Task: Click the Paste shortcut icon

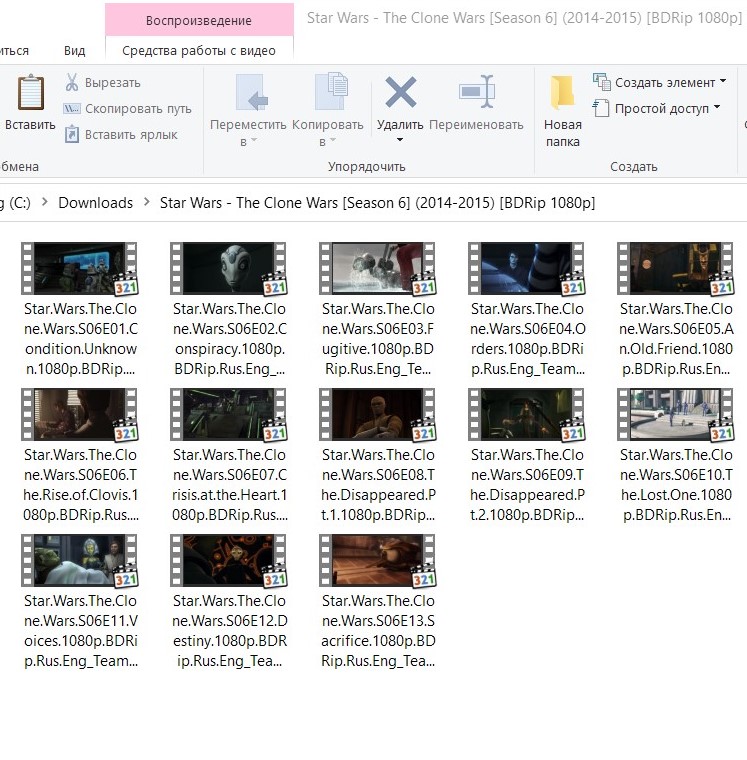Action: [72, 134]
